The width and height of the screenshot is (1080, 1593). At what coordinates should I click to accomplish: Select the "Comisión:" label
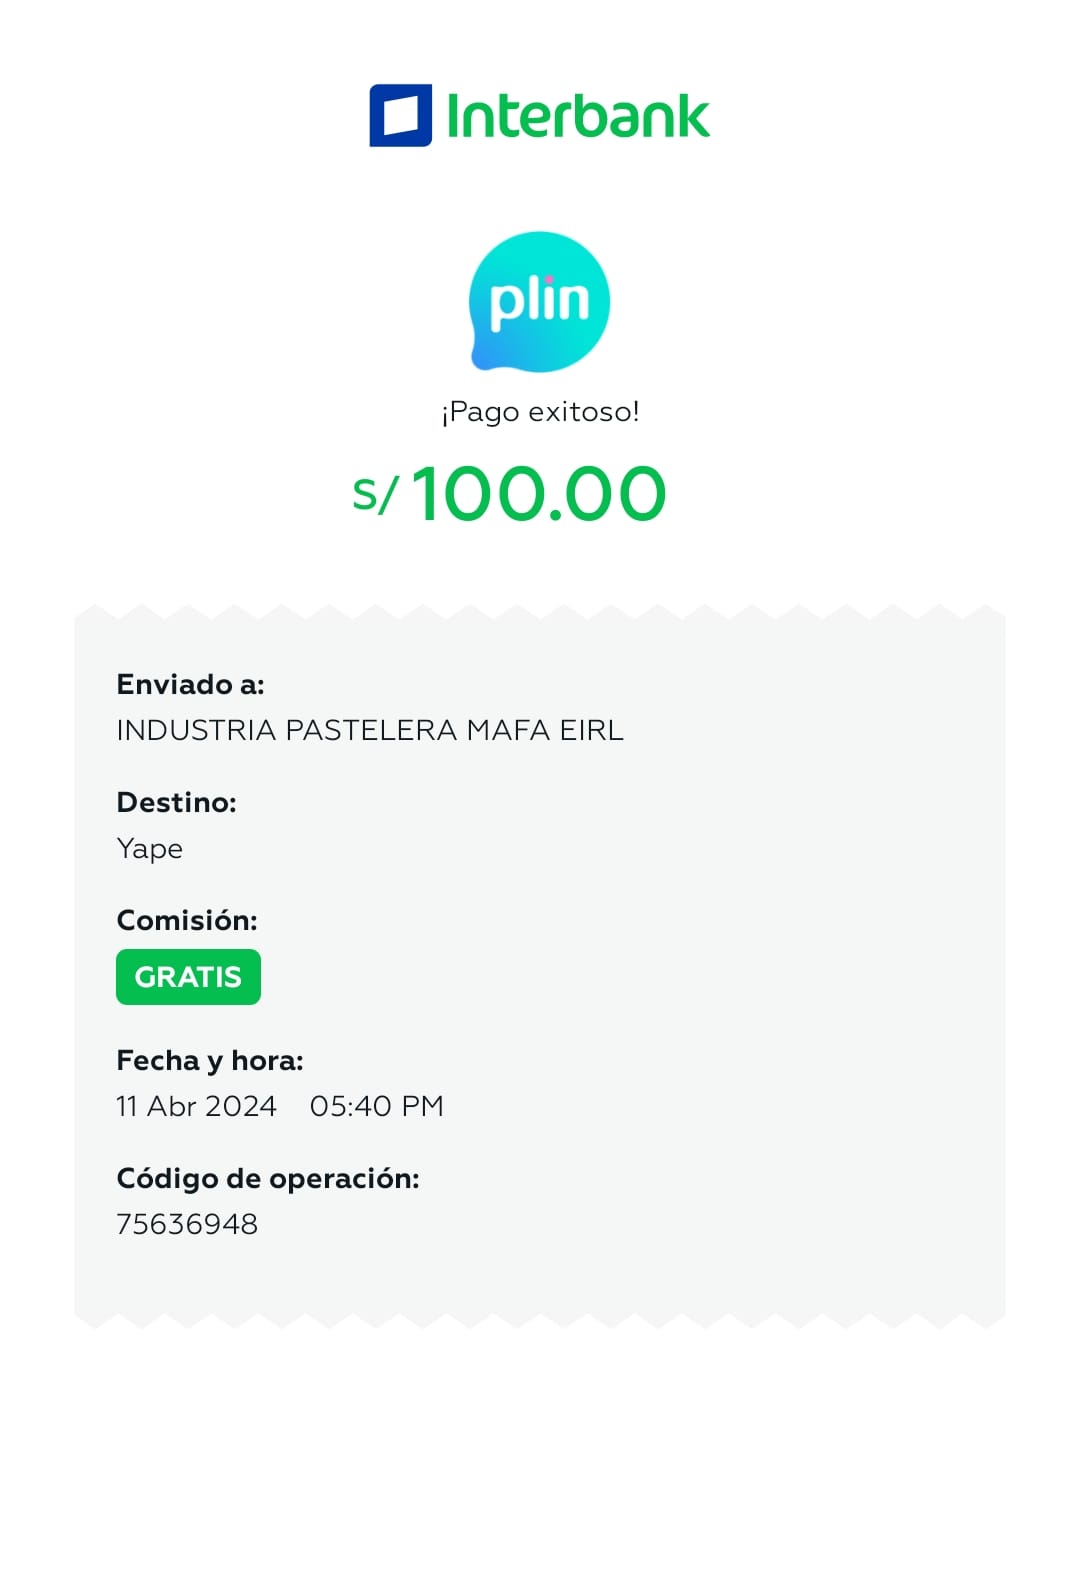(x=187, y=921)
